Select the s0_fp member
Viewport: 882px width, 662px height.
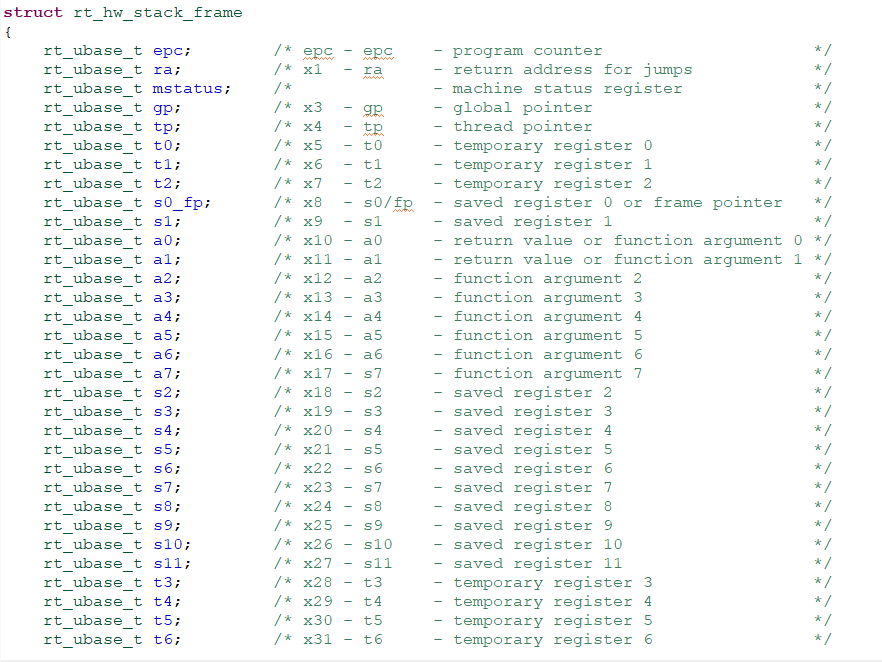[178, 204]
